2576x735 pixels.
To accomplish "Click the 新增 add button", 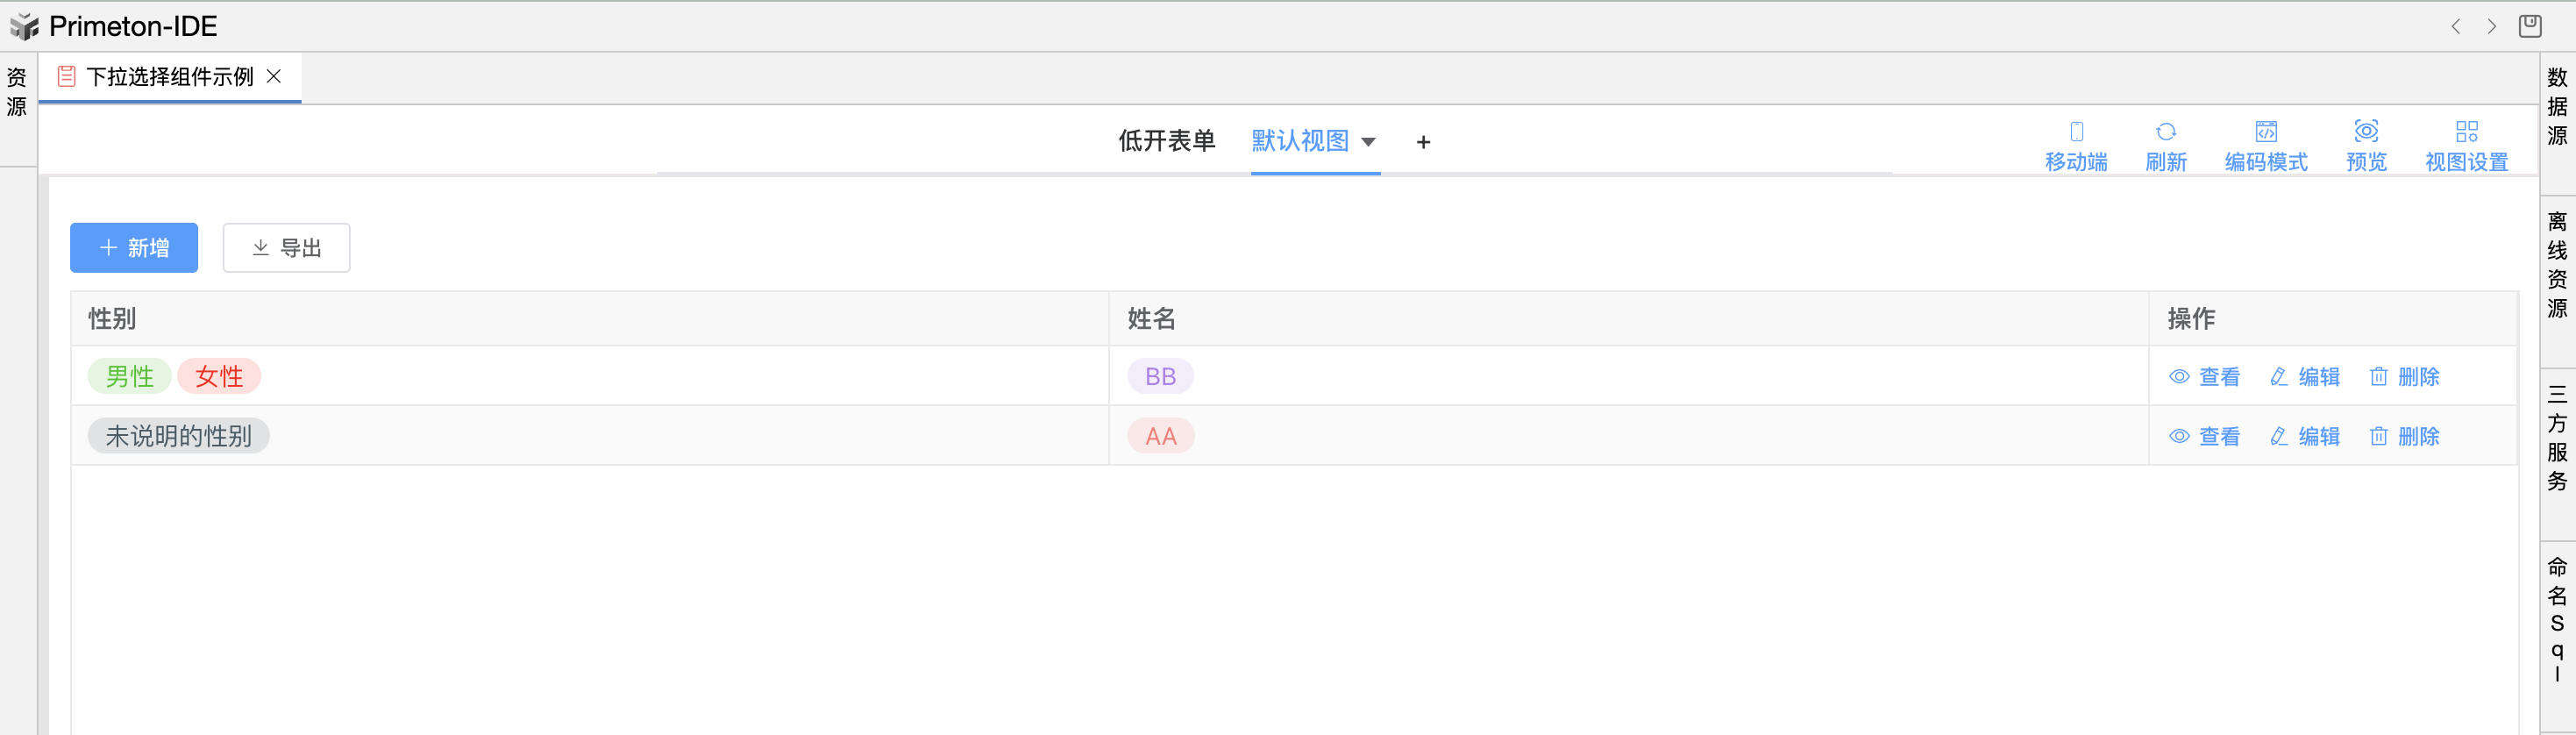I will pos(134,248).
